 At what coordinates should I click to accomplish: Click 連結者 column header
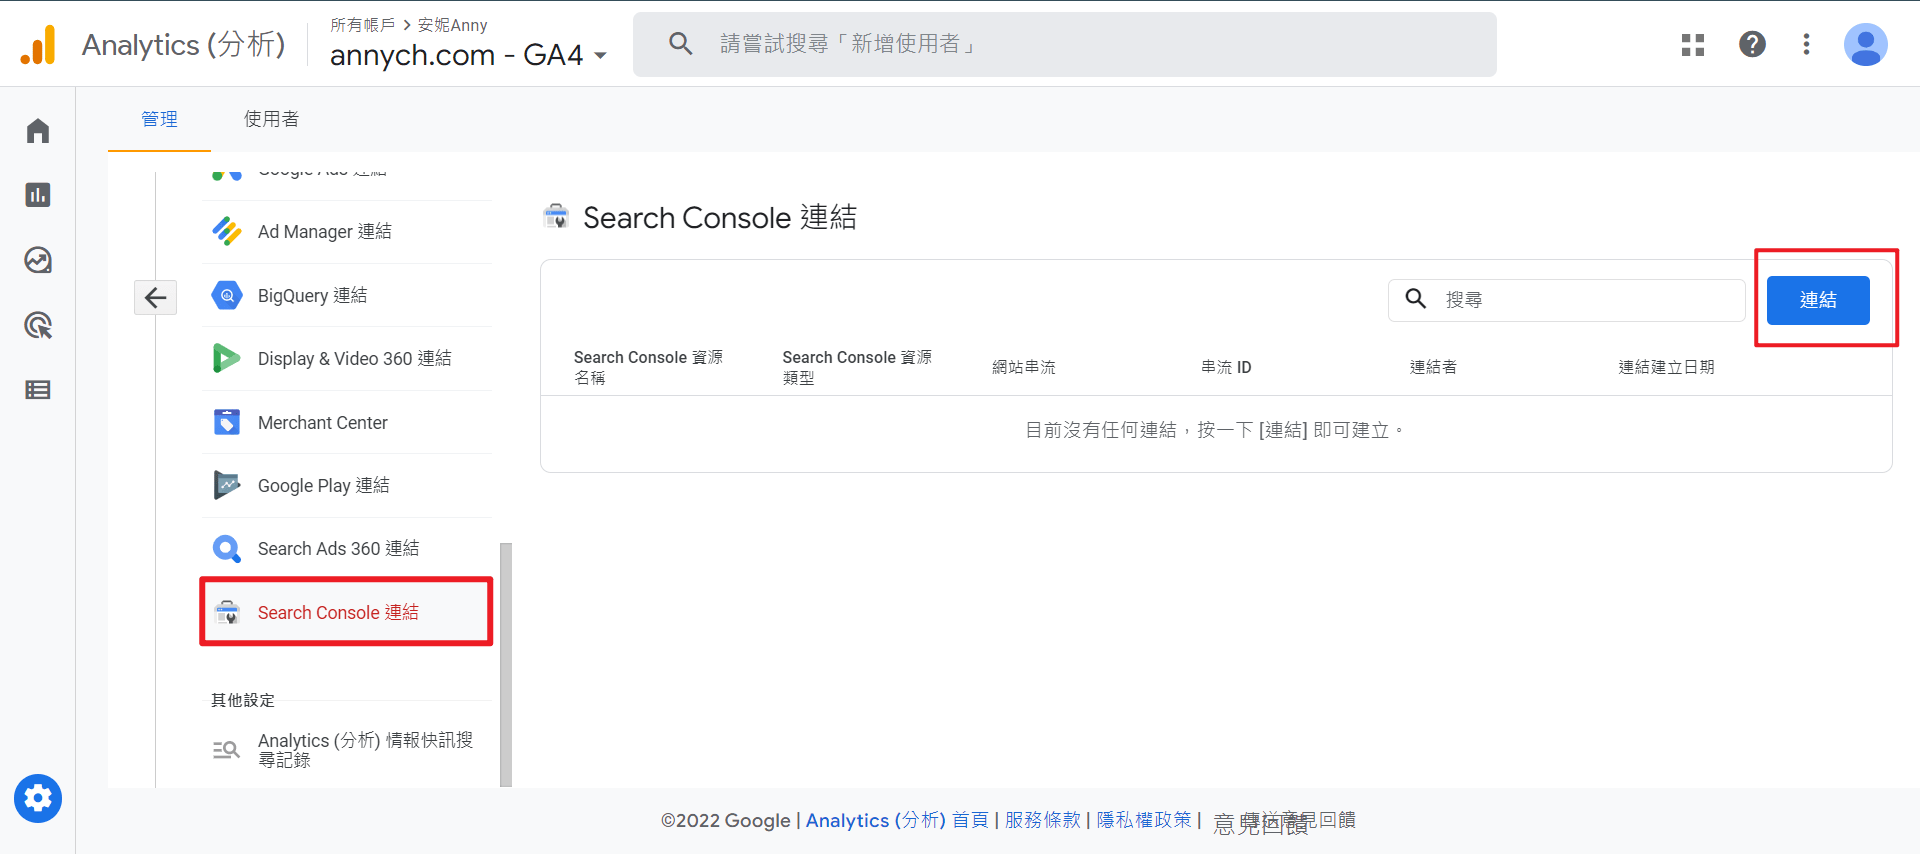point(1433,367)
